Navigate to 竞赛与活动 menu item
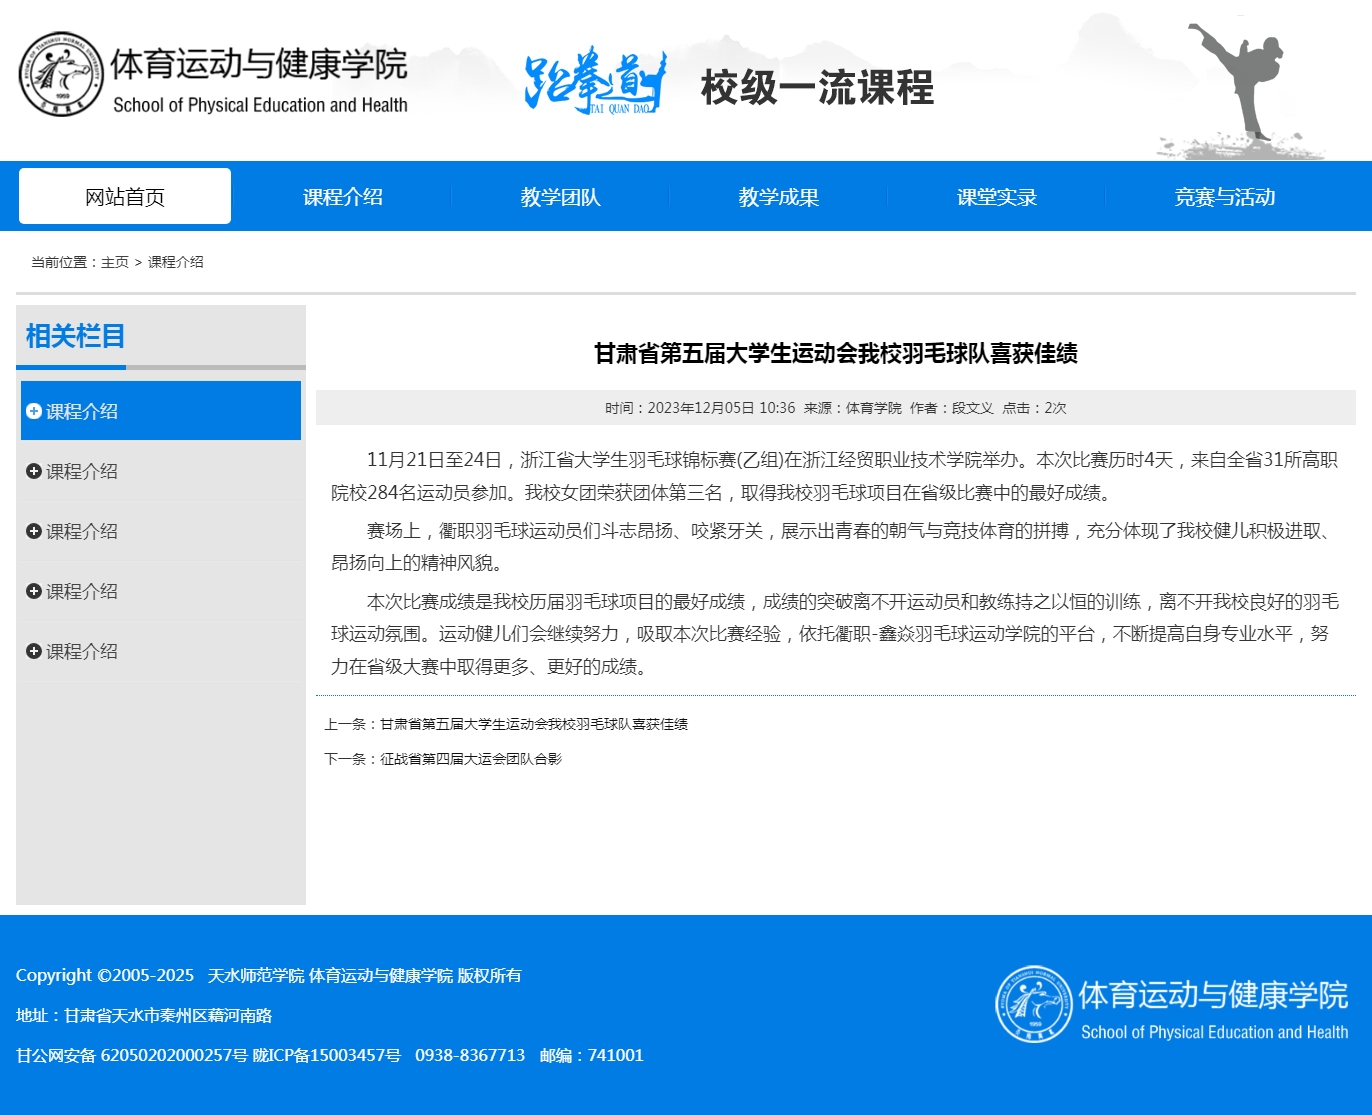Screen dimensions: 1372x1115 pyautogui.click(x=1224, y=197)
